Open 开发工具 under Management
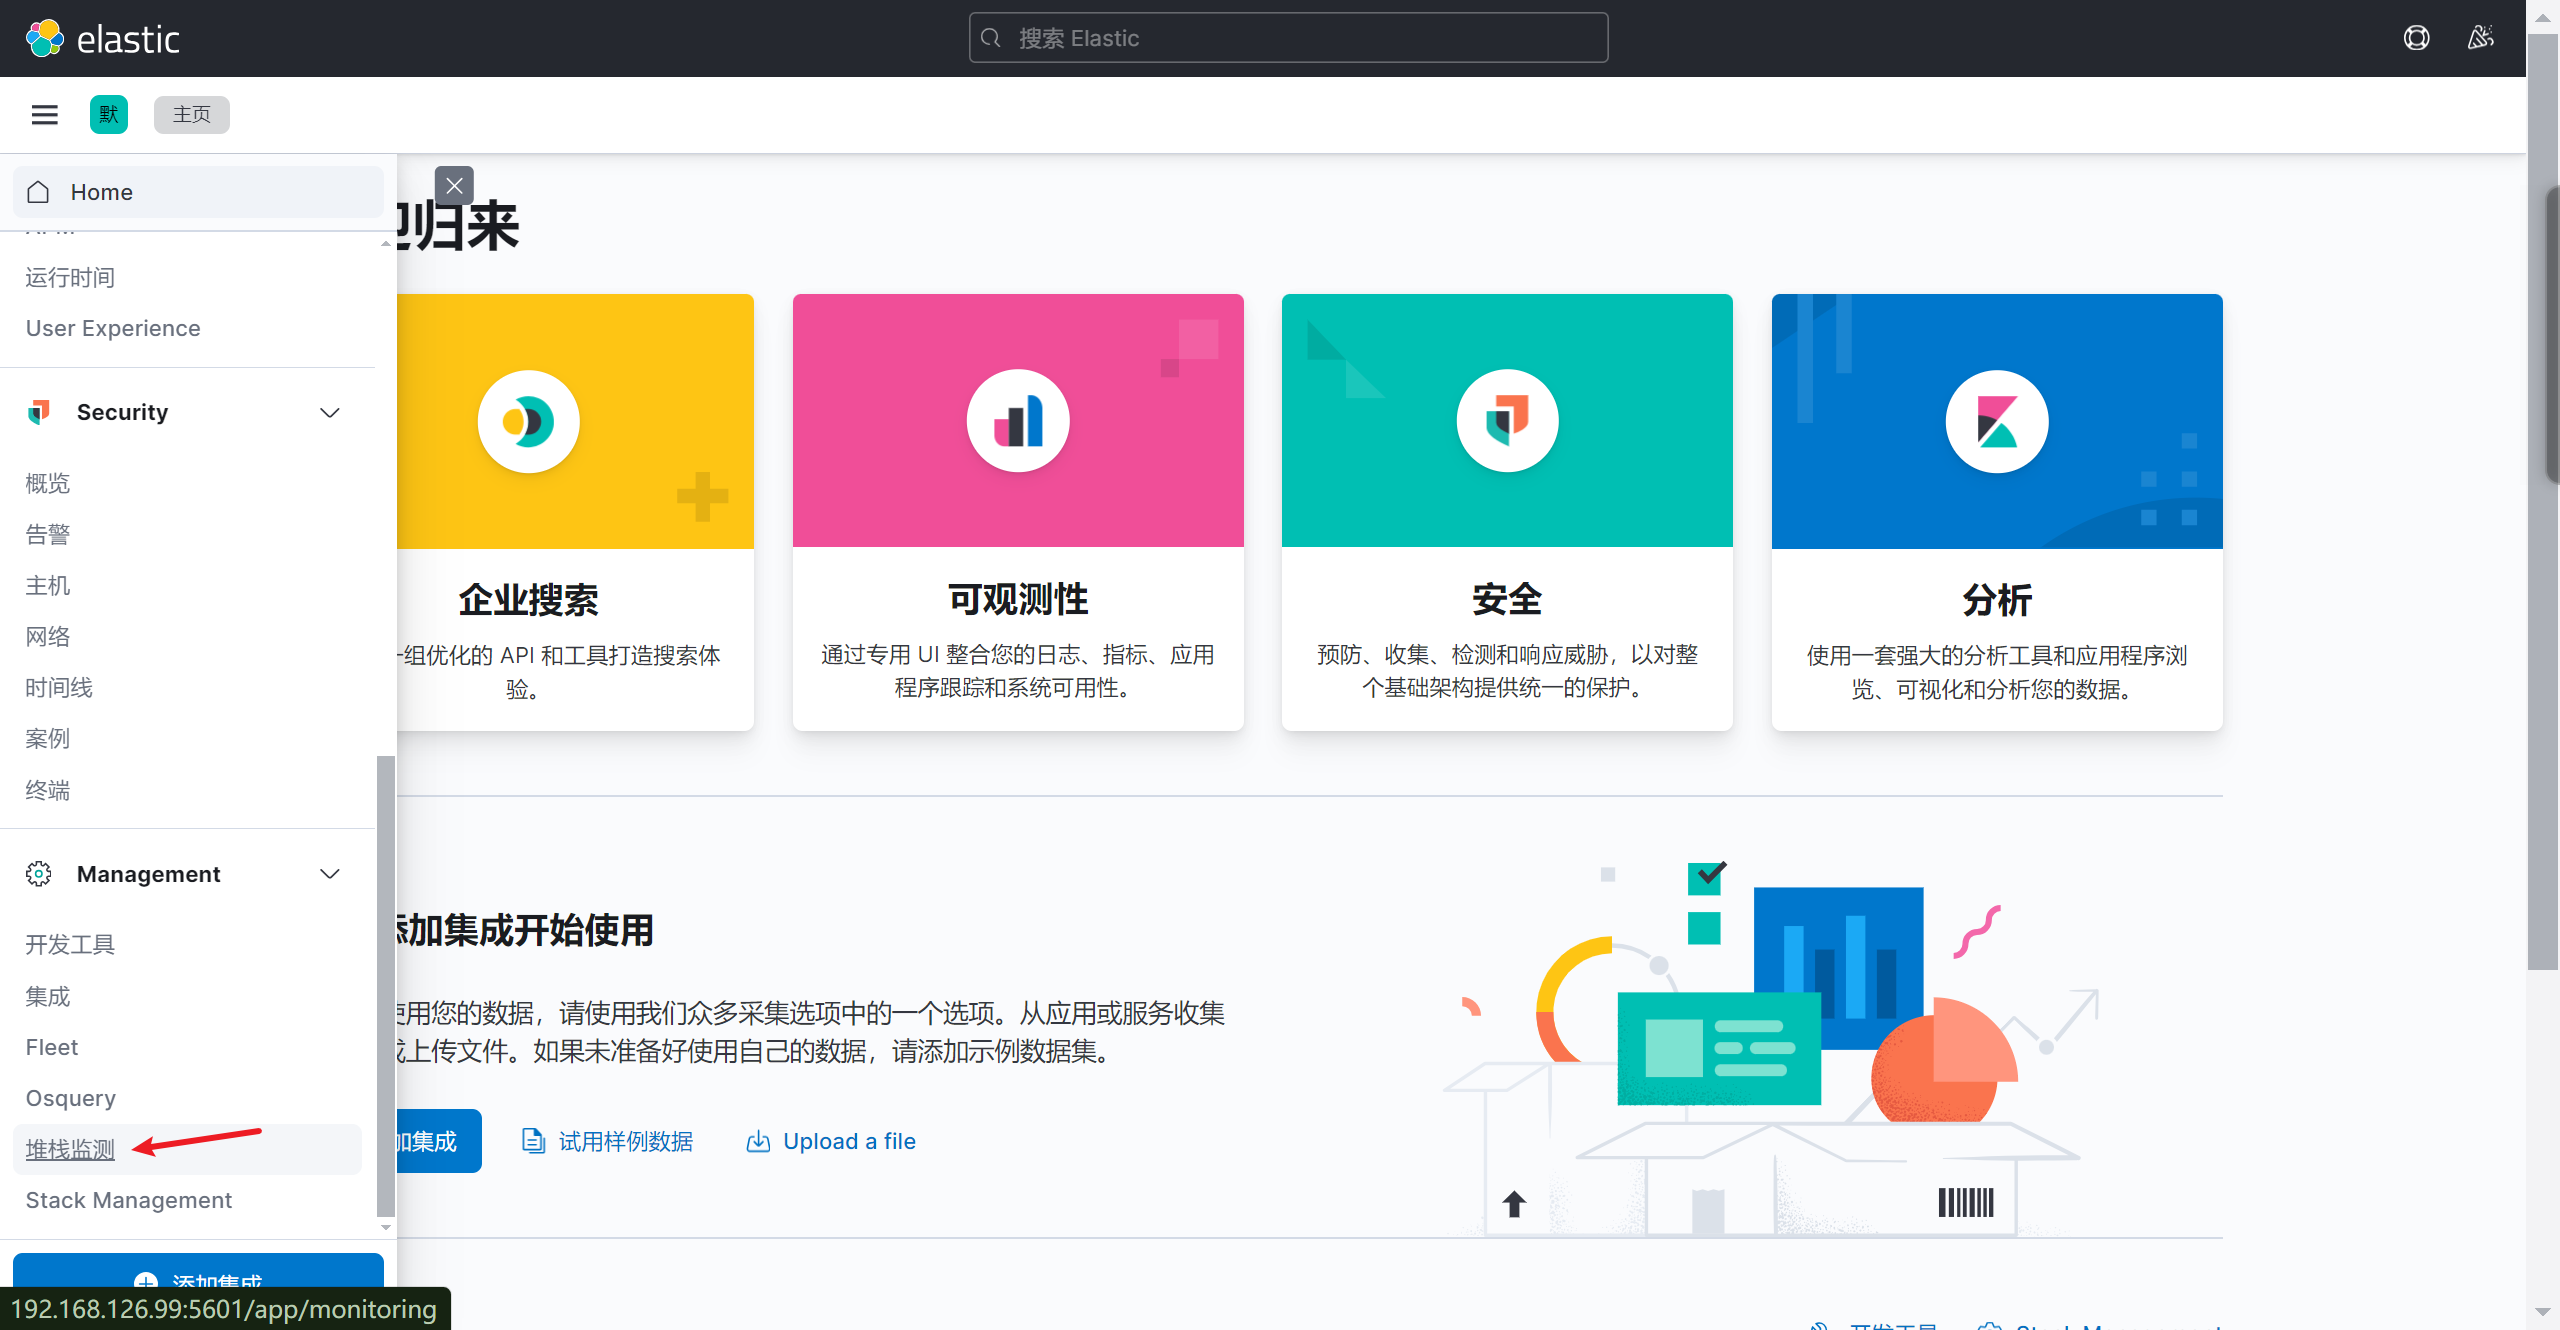Viewport: 2560px width, 1330px height. pos(70,945)
